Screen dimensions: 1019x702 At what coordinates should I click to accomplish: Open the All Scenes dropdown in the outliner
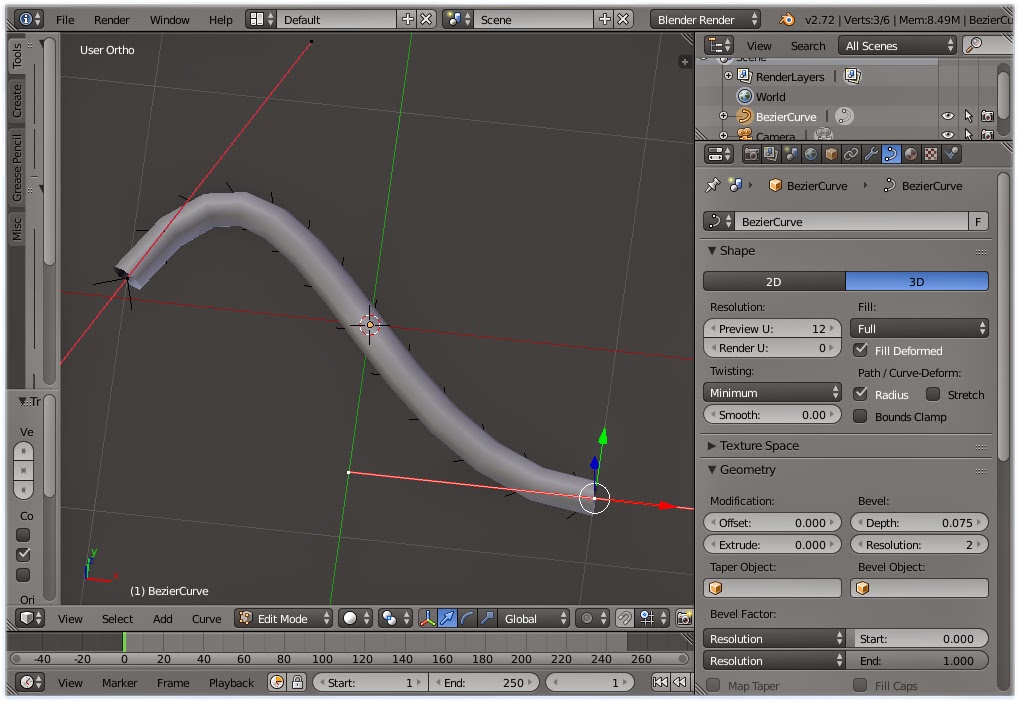(x=895, y=45)
